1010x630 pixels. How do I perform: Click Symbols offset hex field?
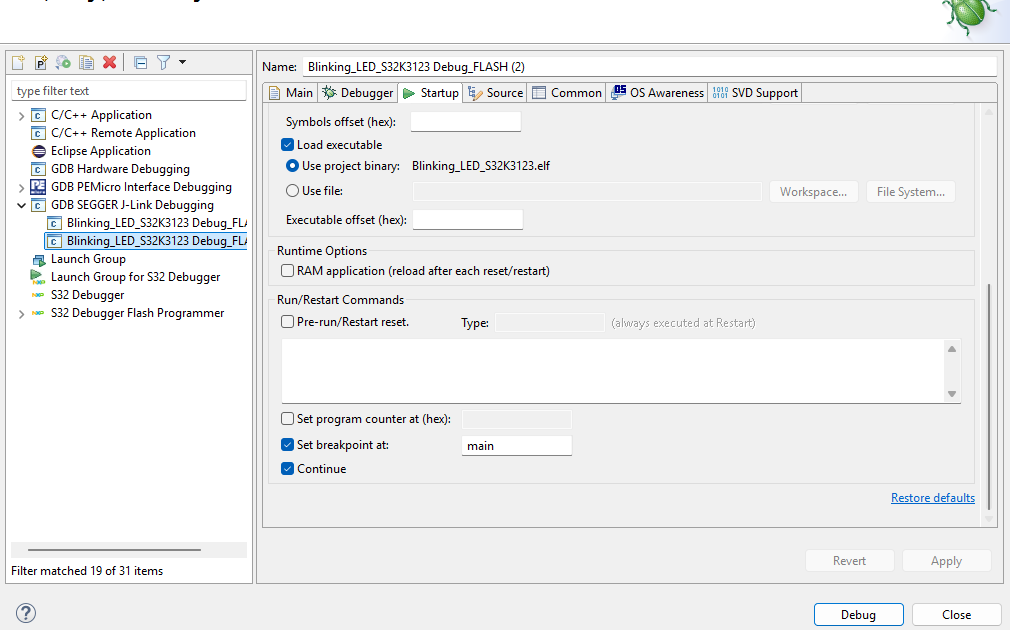click(x=466, y=122)
